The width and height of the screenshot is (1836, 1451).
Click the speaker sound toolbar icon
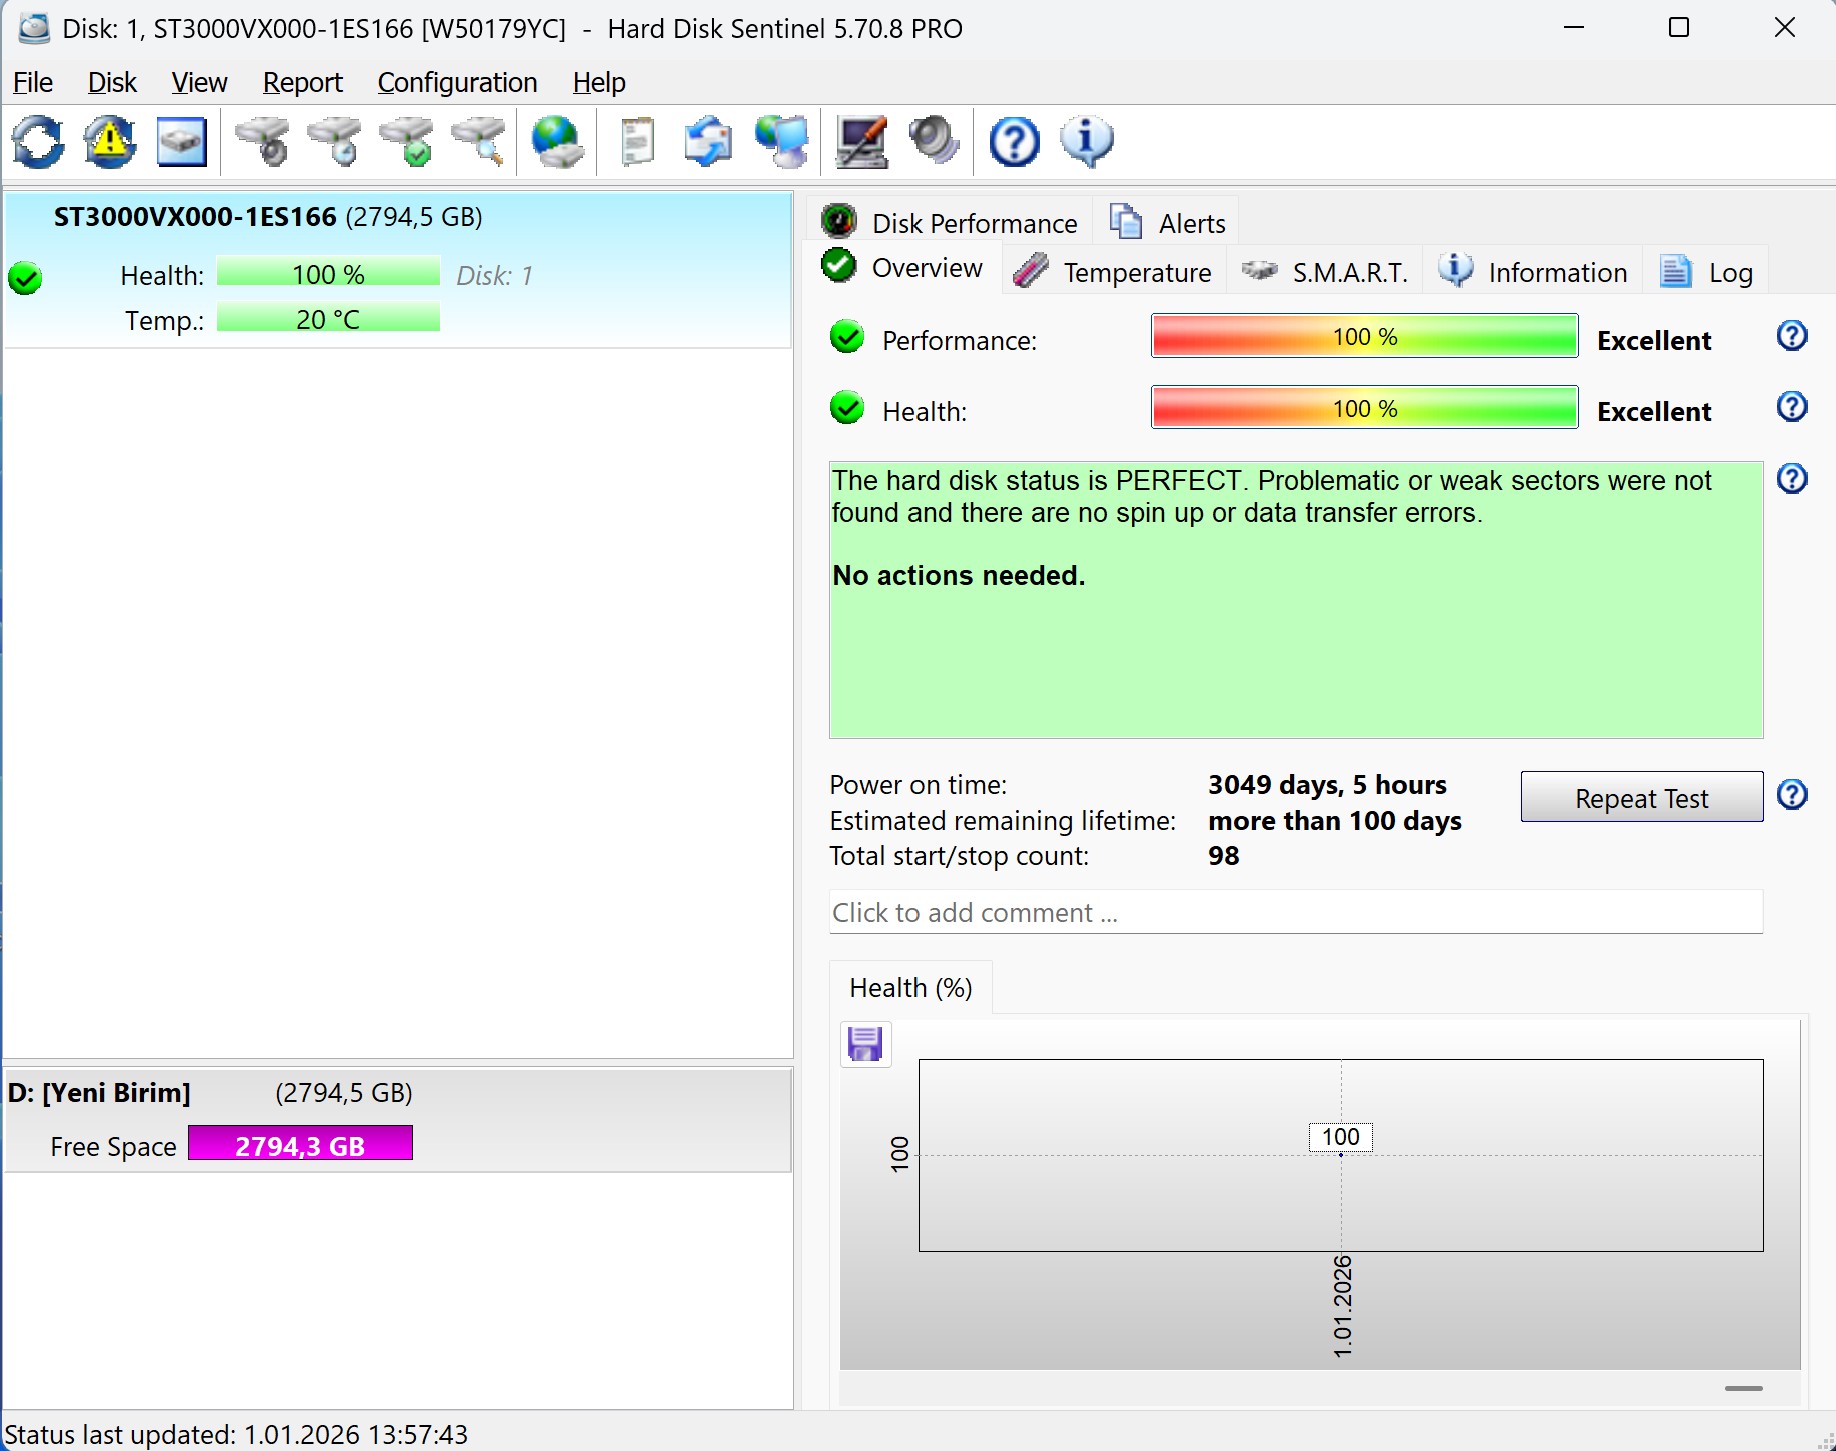coord(934,142)
